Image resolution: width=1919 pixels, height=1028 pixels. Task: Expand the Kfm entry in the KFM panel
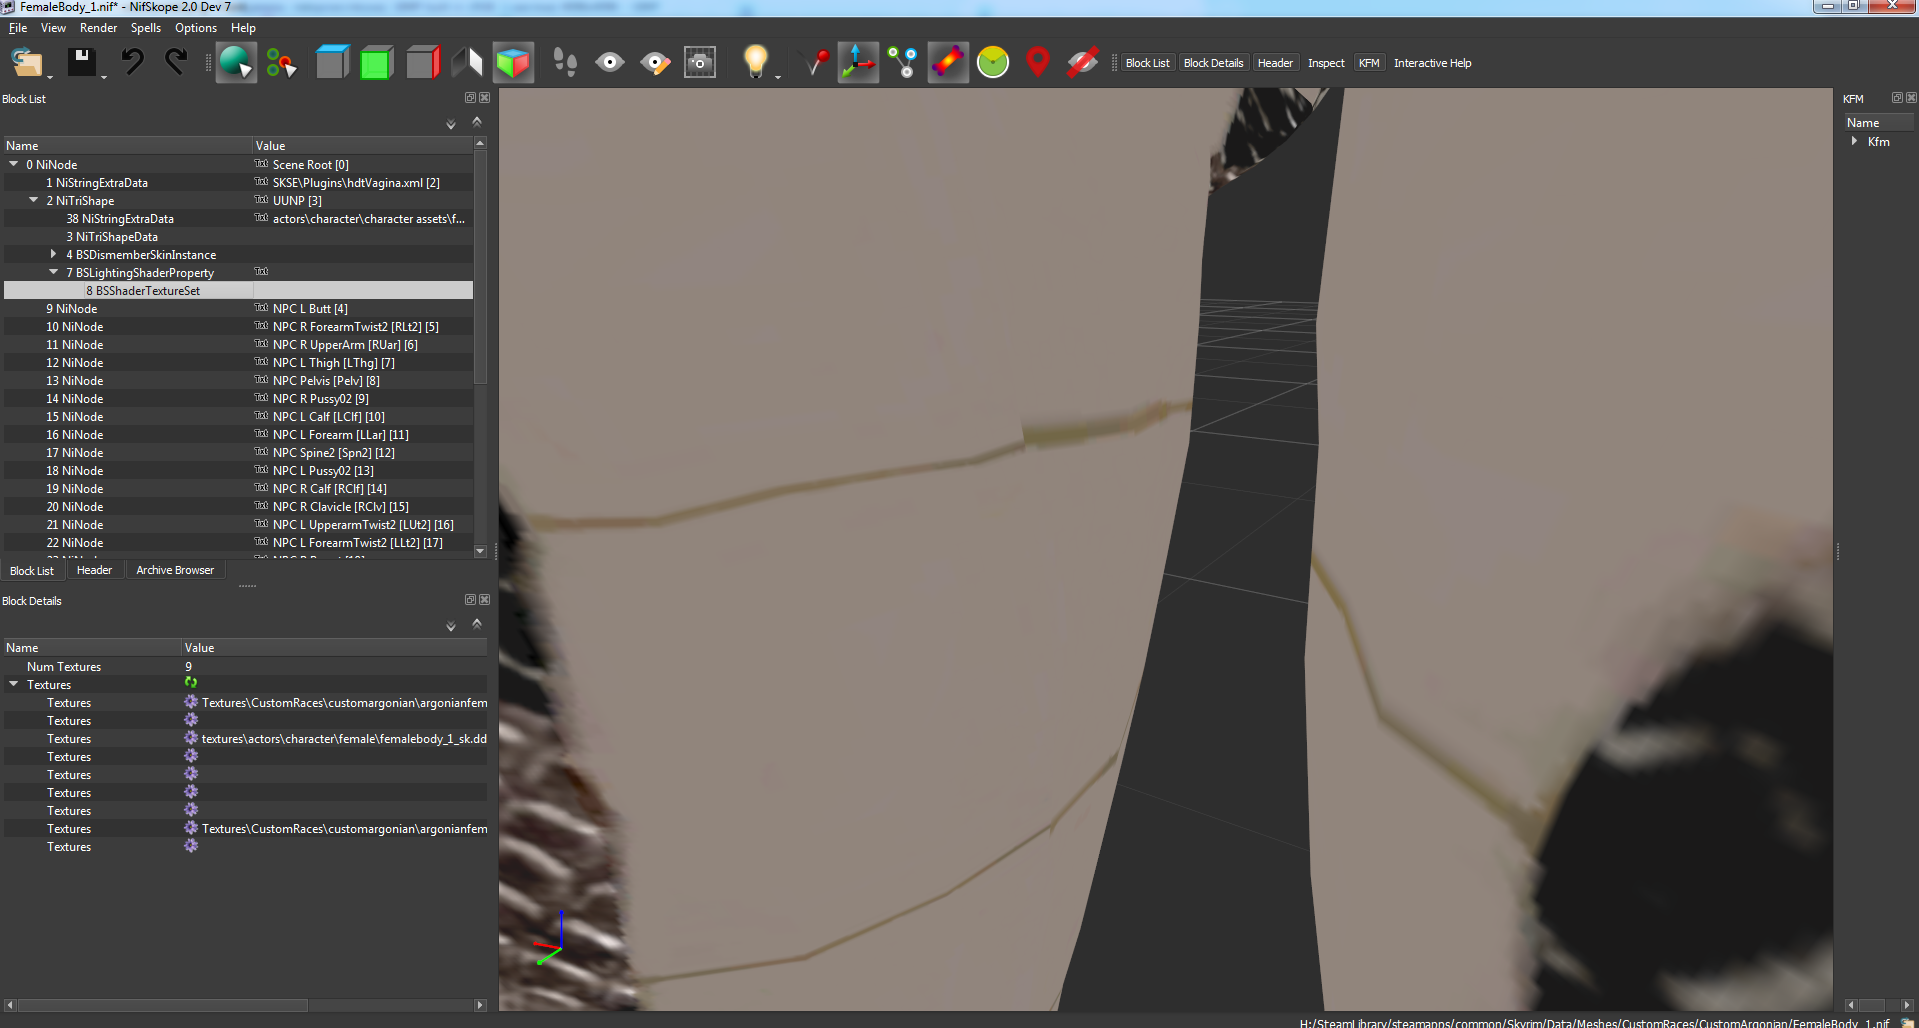click(1856, 141)
